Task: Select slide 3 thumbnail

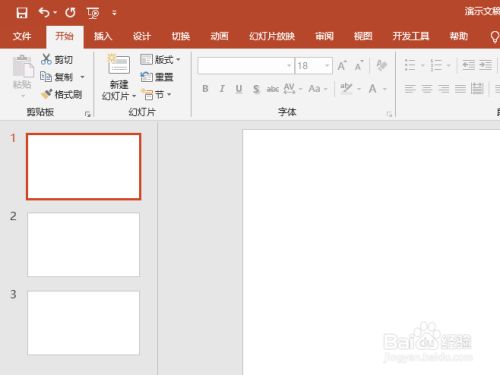Action: [83, 323]
